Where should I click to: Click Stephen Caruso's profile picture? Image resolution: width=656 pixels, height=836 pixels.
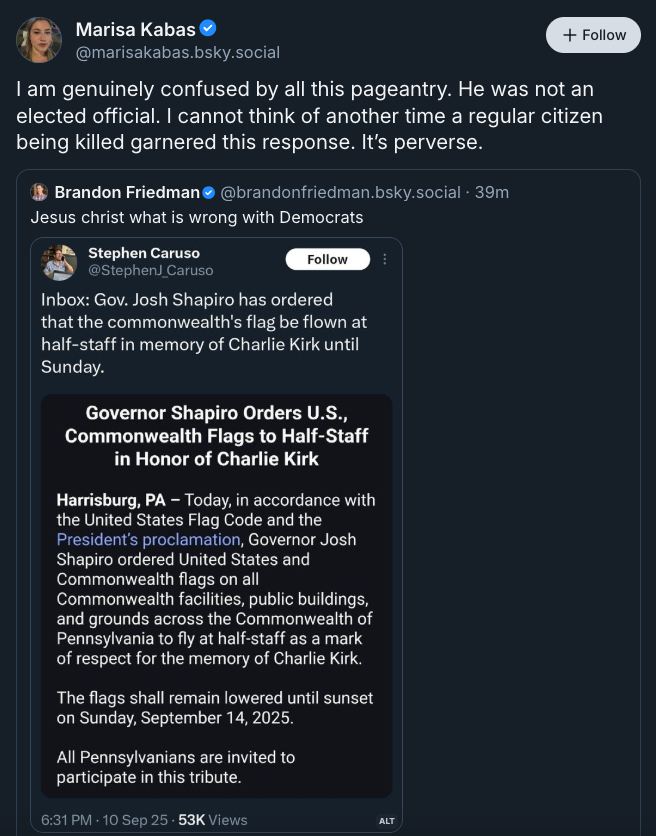pyautogui.click(x=59, y=262)
